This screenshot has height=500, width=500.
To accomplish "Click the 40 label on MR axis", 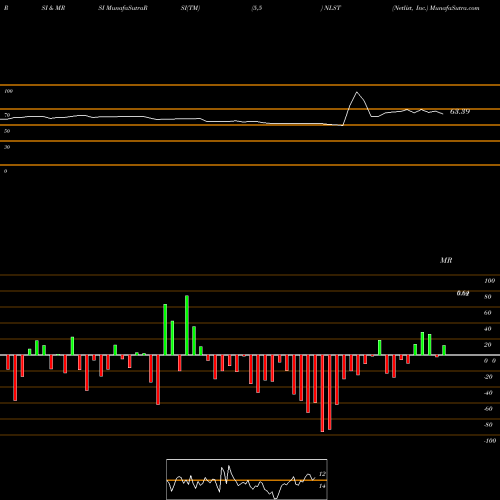I will (488, 329).
